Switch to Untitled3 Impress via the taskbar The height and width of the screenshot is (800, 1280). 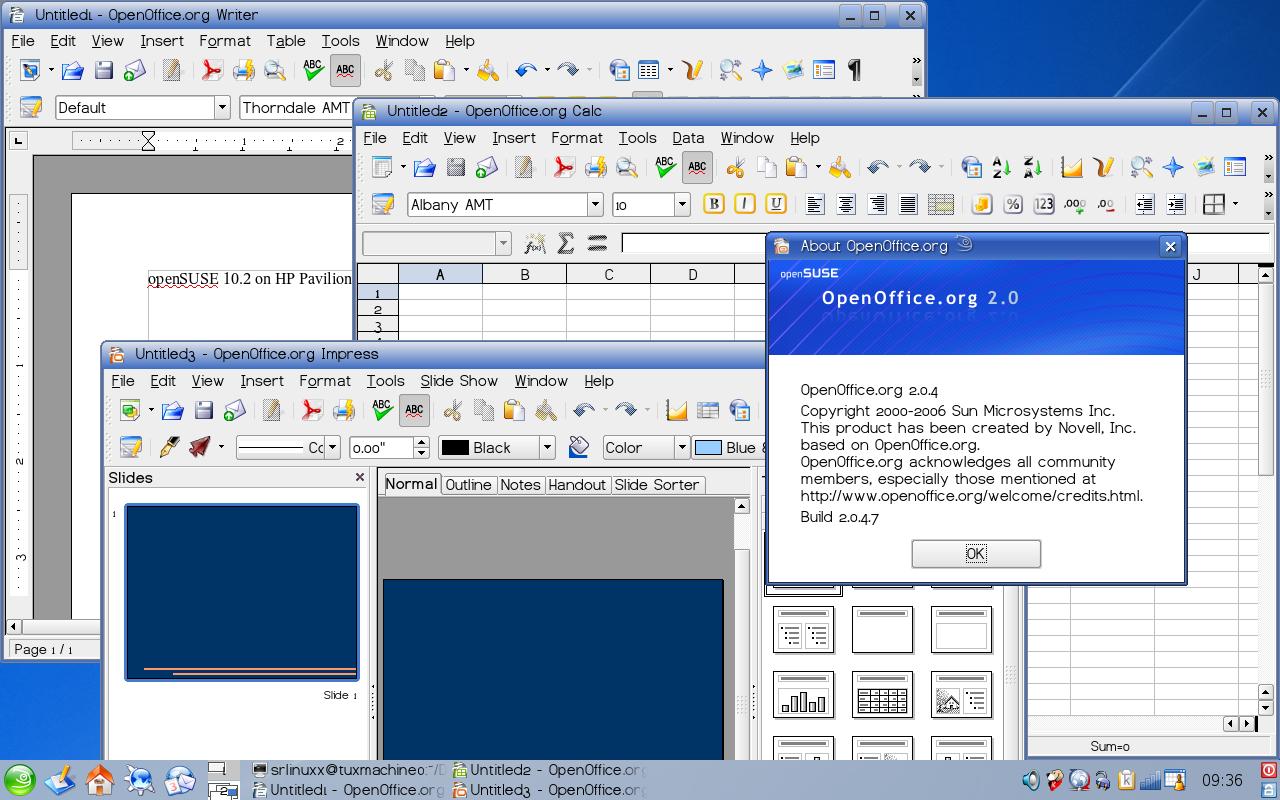[548, 790]
